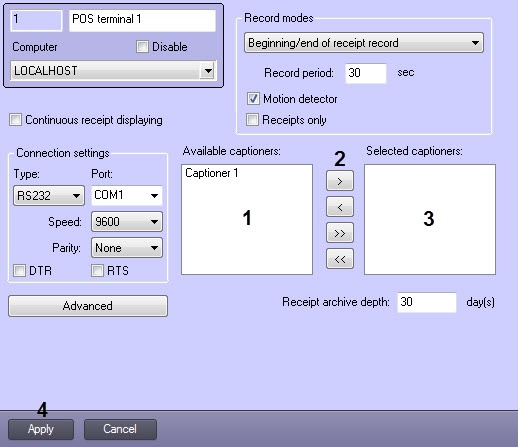Image resolution: width=518 pixels, height=447 pixels.
Task: Add all captioners with >> button
Action: pos(340,233)
